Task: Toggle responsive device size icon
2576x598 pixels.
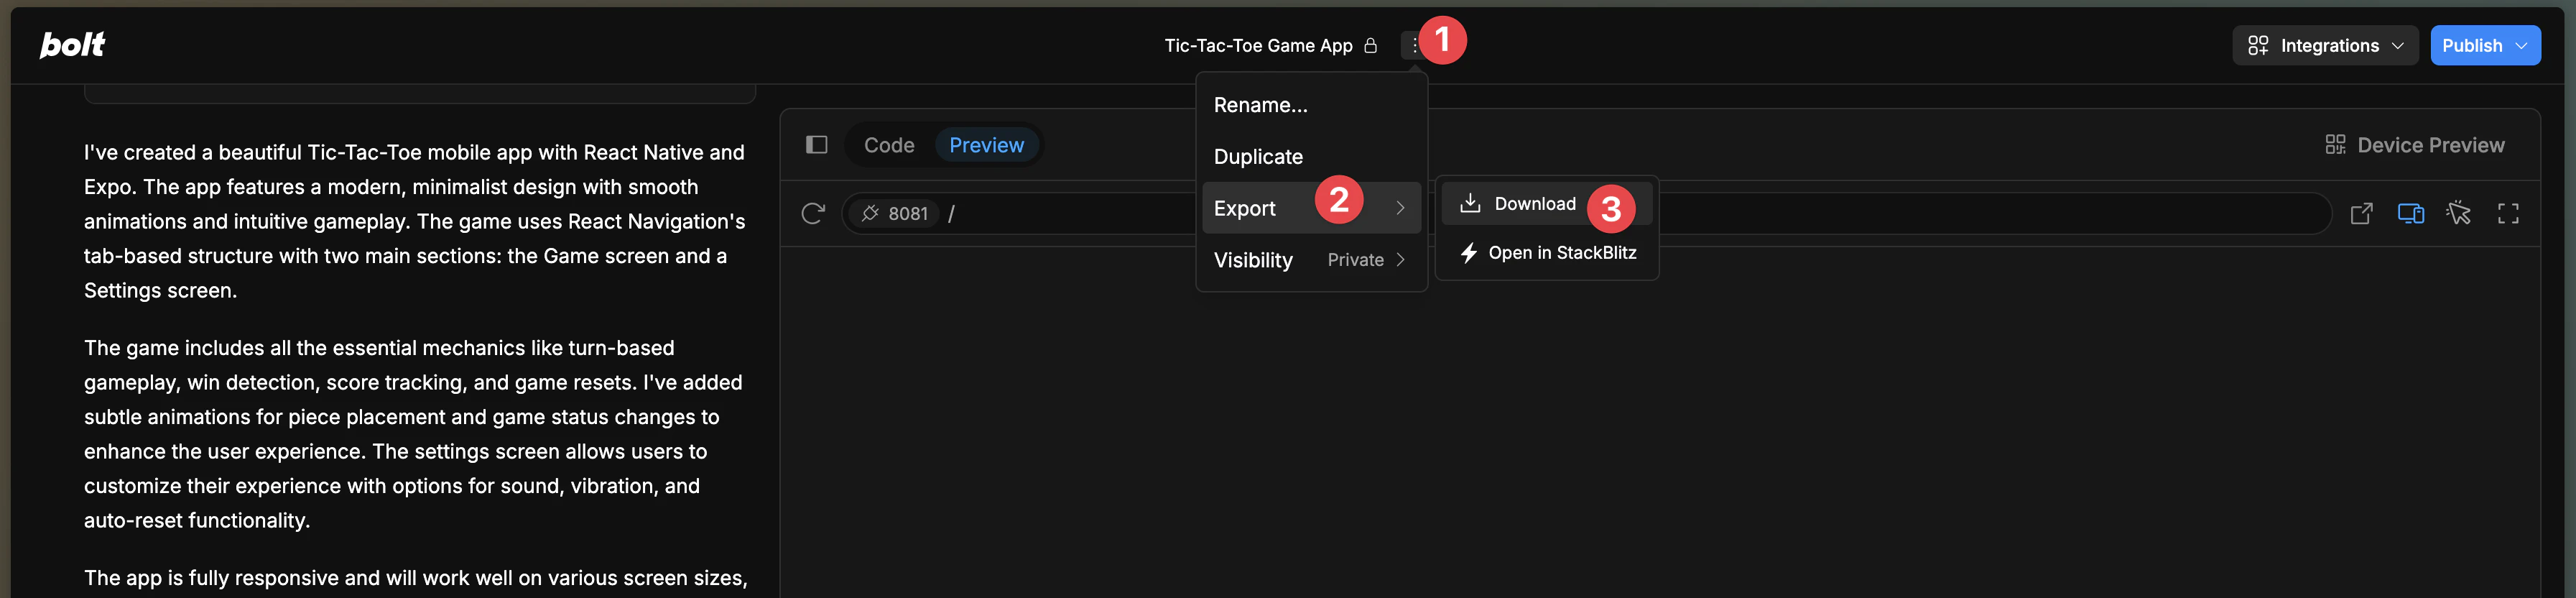Action: [x=2410, y=213]
